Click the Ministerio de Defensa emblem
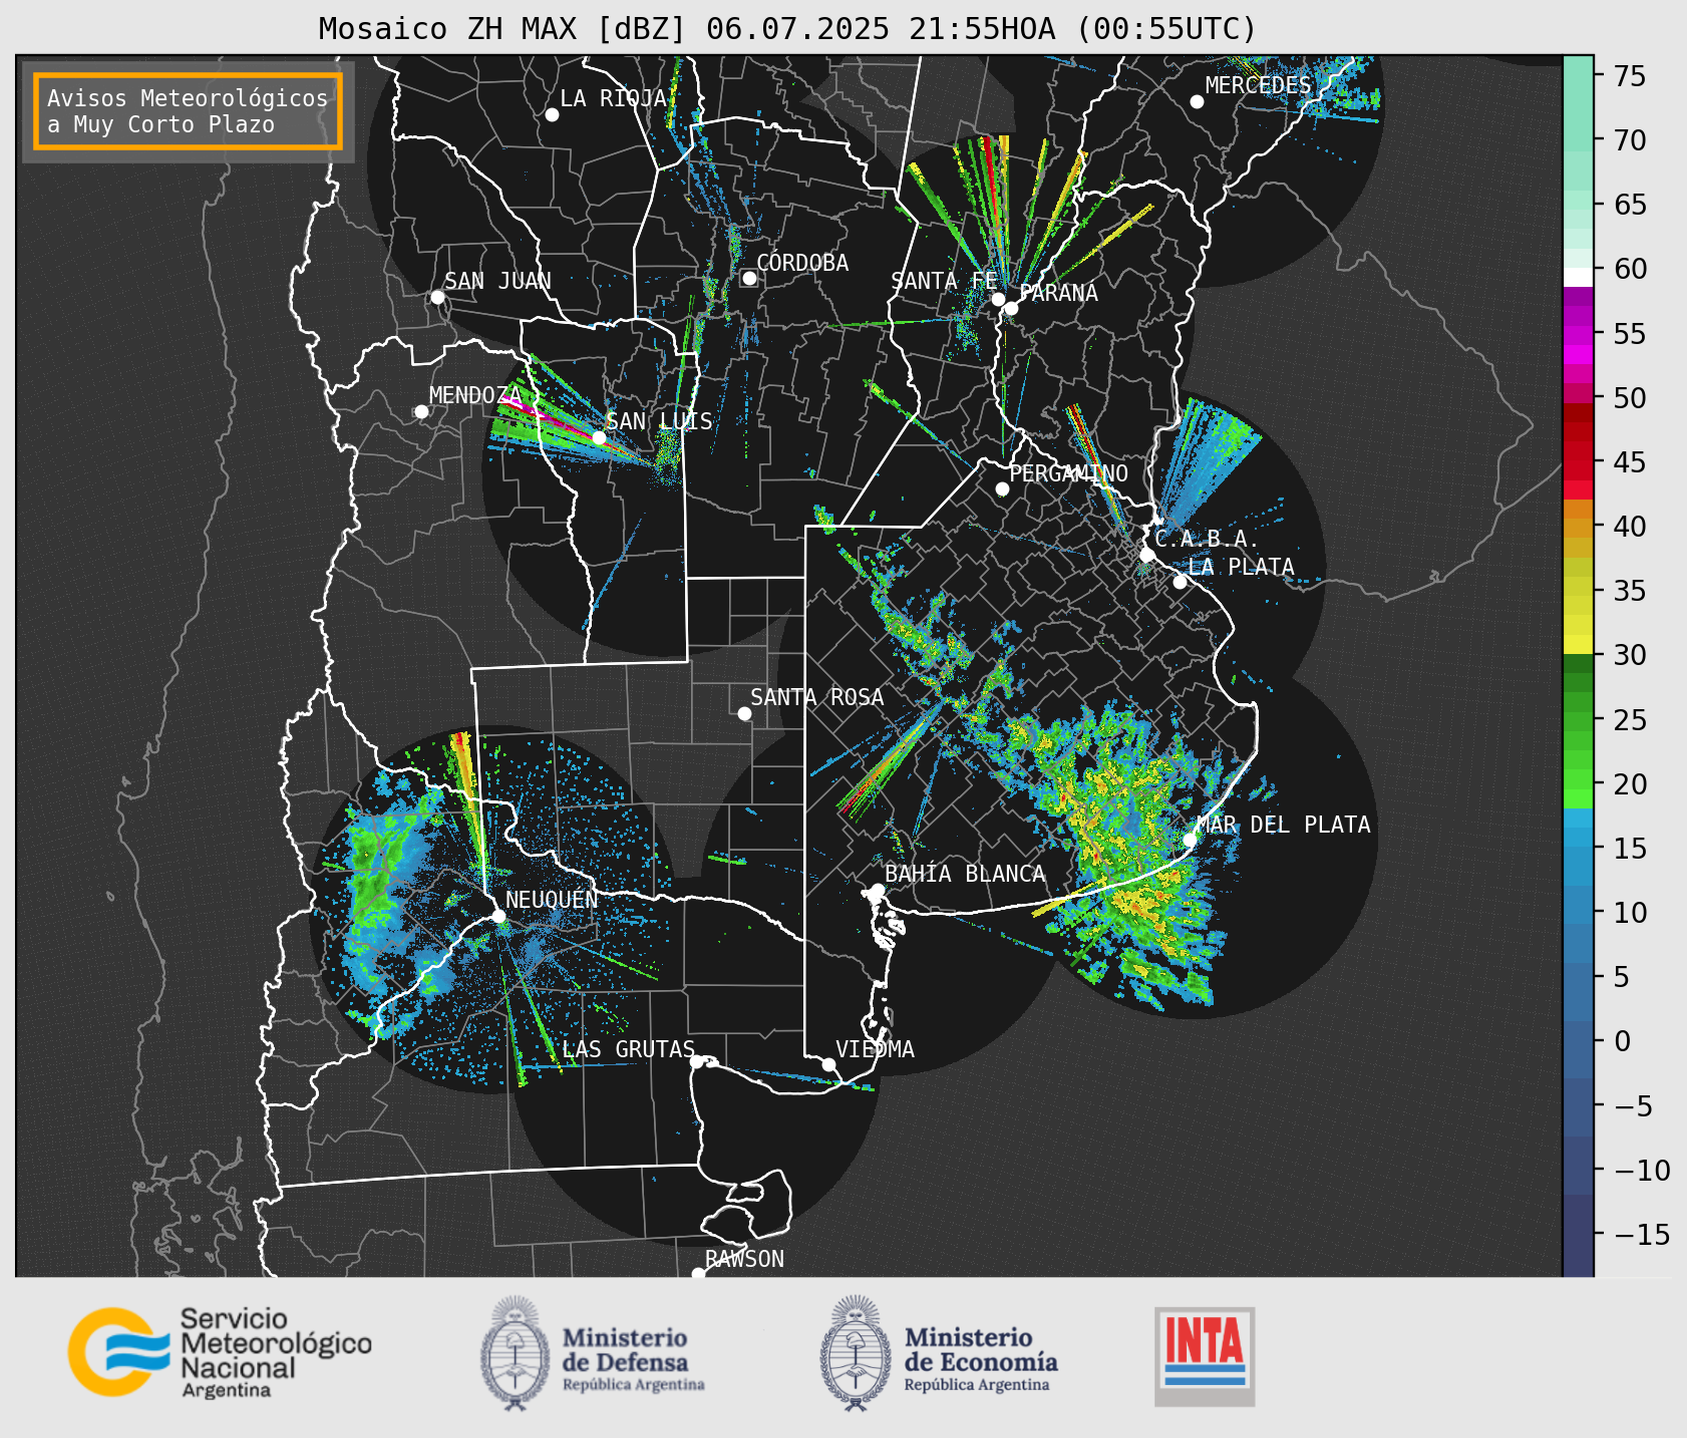The height and width of the screenshot is (1438, 1687). 515,1353
